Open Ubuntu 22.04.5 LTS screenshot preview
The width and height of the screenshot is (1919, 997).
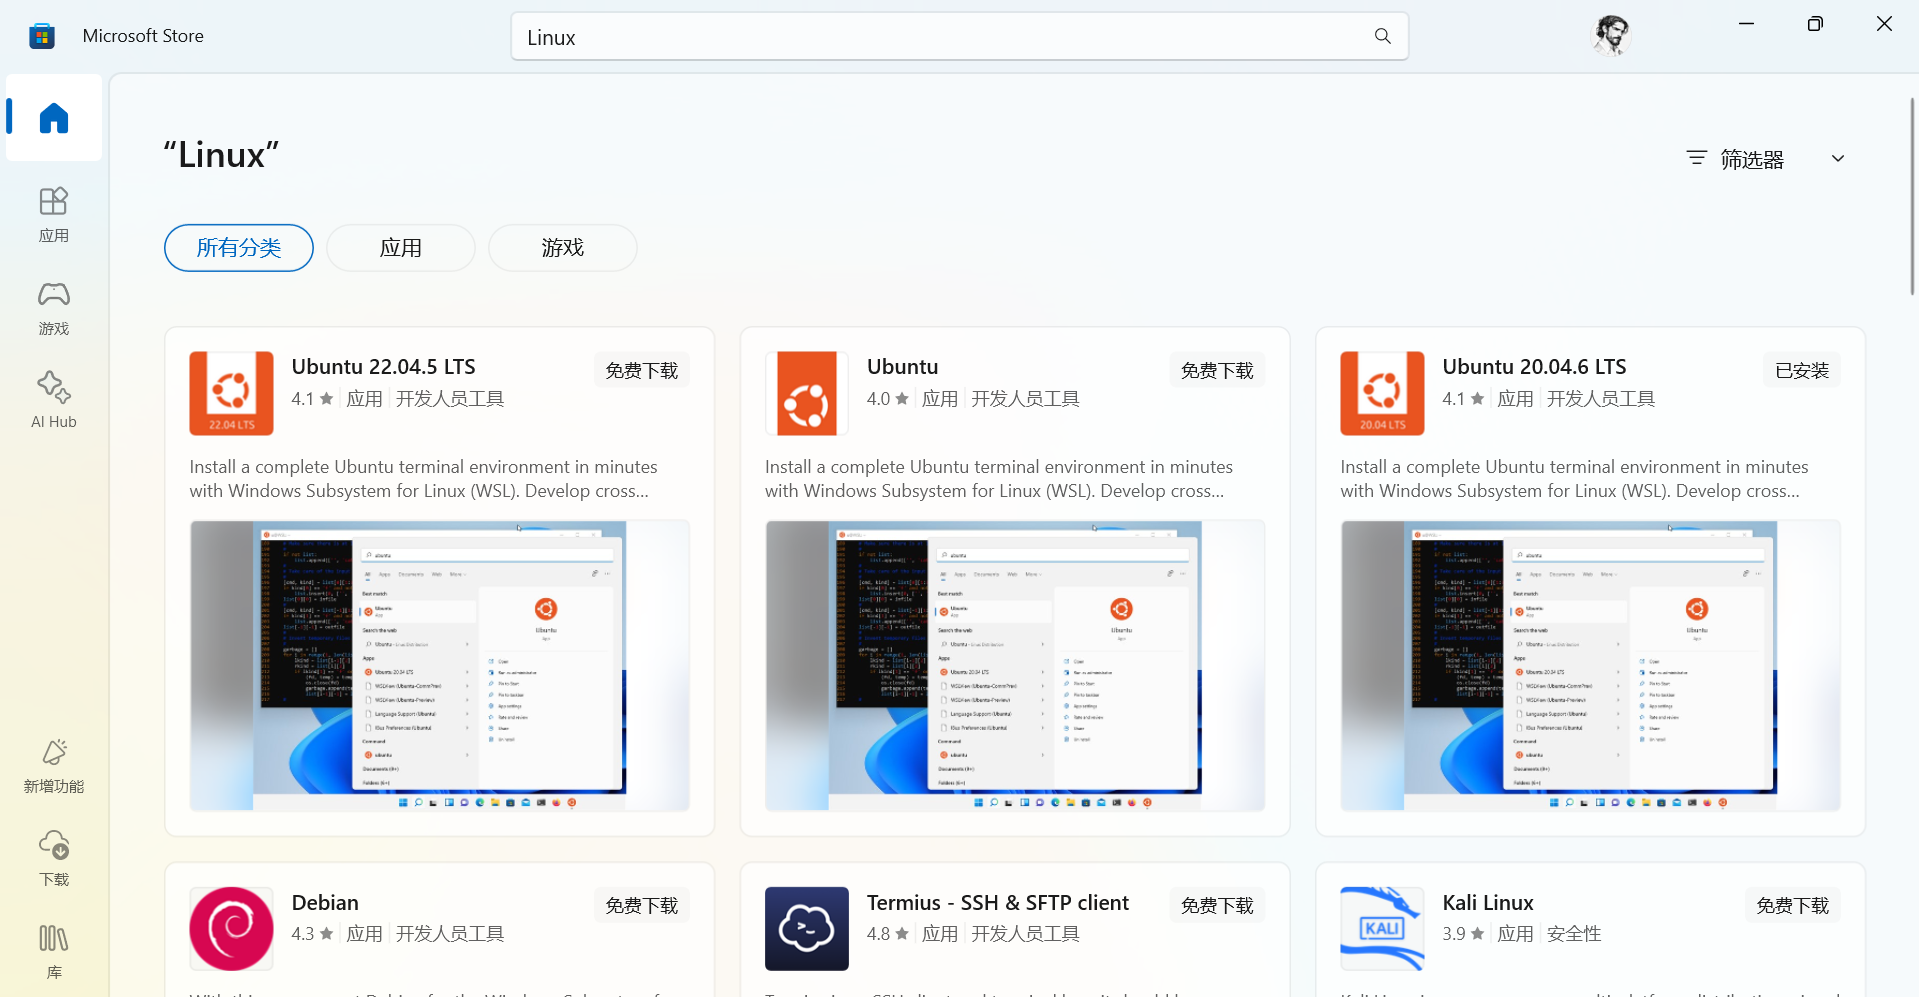pyautogui.click(x=440, y=665)
